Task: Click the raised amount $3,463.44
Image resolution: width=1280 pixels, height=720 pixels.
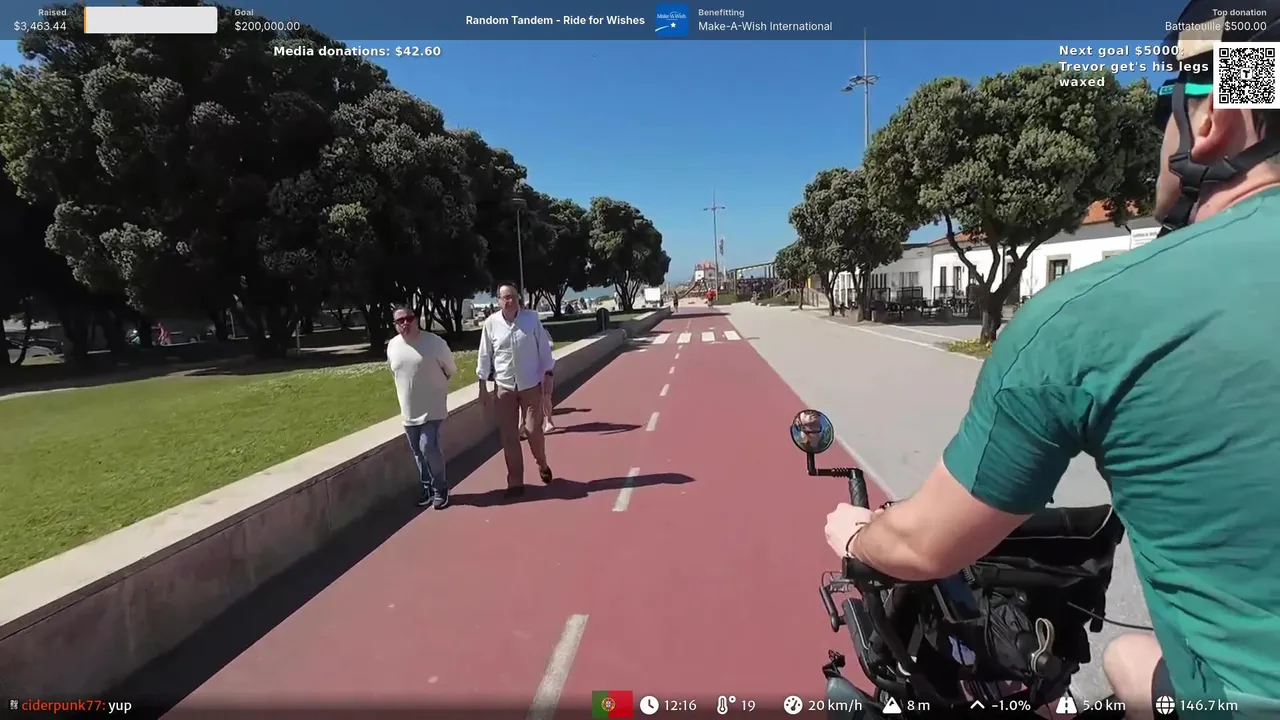Action: pyautogui.click(x=40, y=26)
